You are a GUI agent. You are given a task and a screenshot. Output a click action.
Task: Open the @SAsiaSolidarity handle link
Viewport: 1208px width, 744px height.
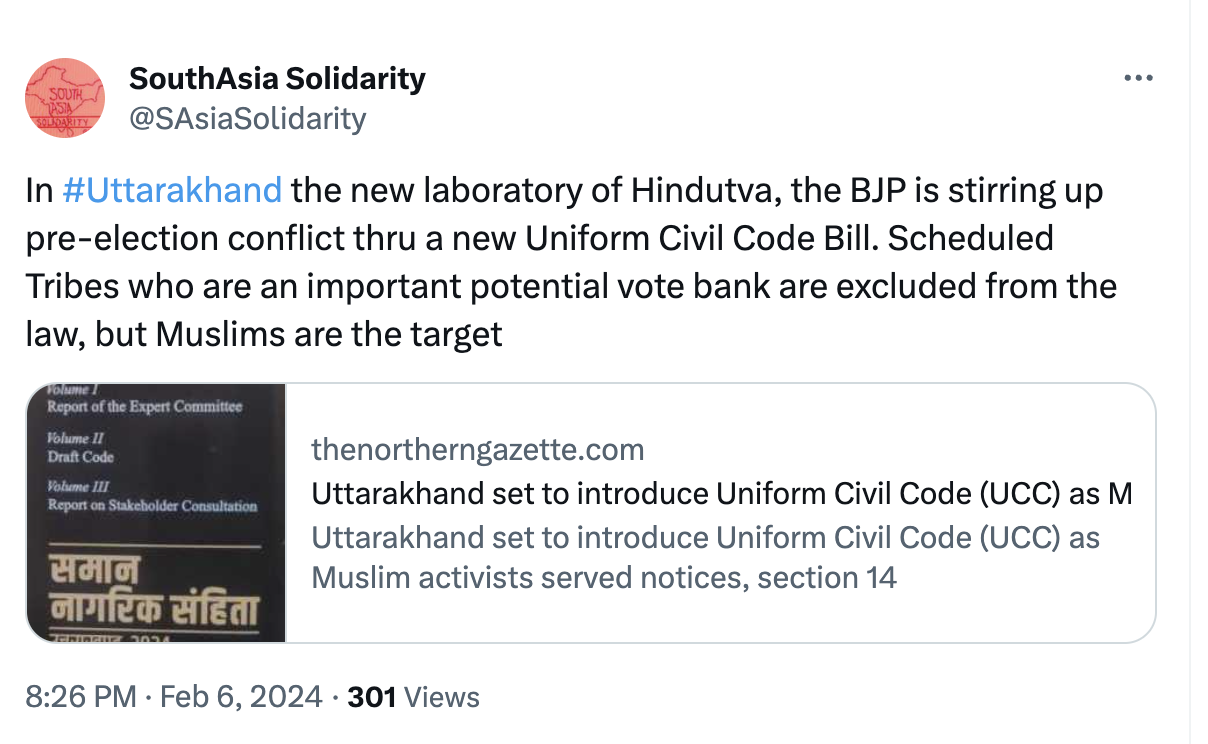pyautogui.click(x=247, y=119)
